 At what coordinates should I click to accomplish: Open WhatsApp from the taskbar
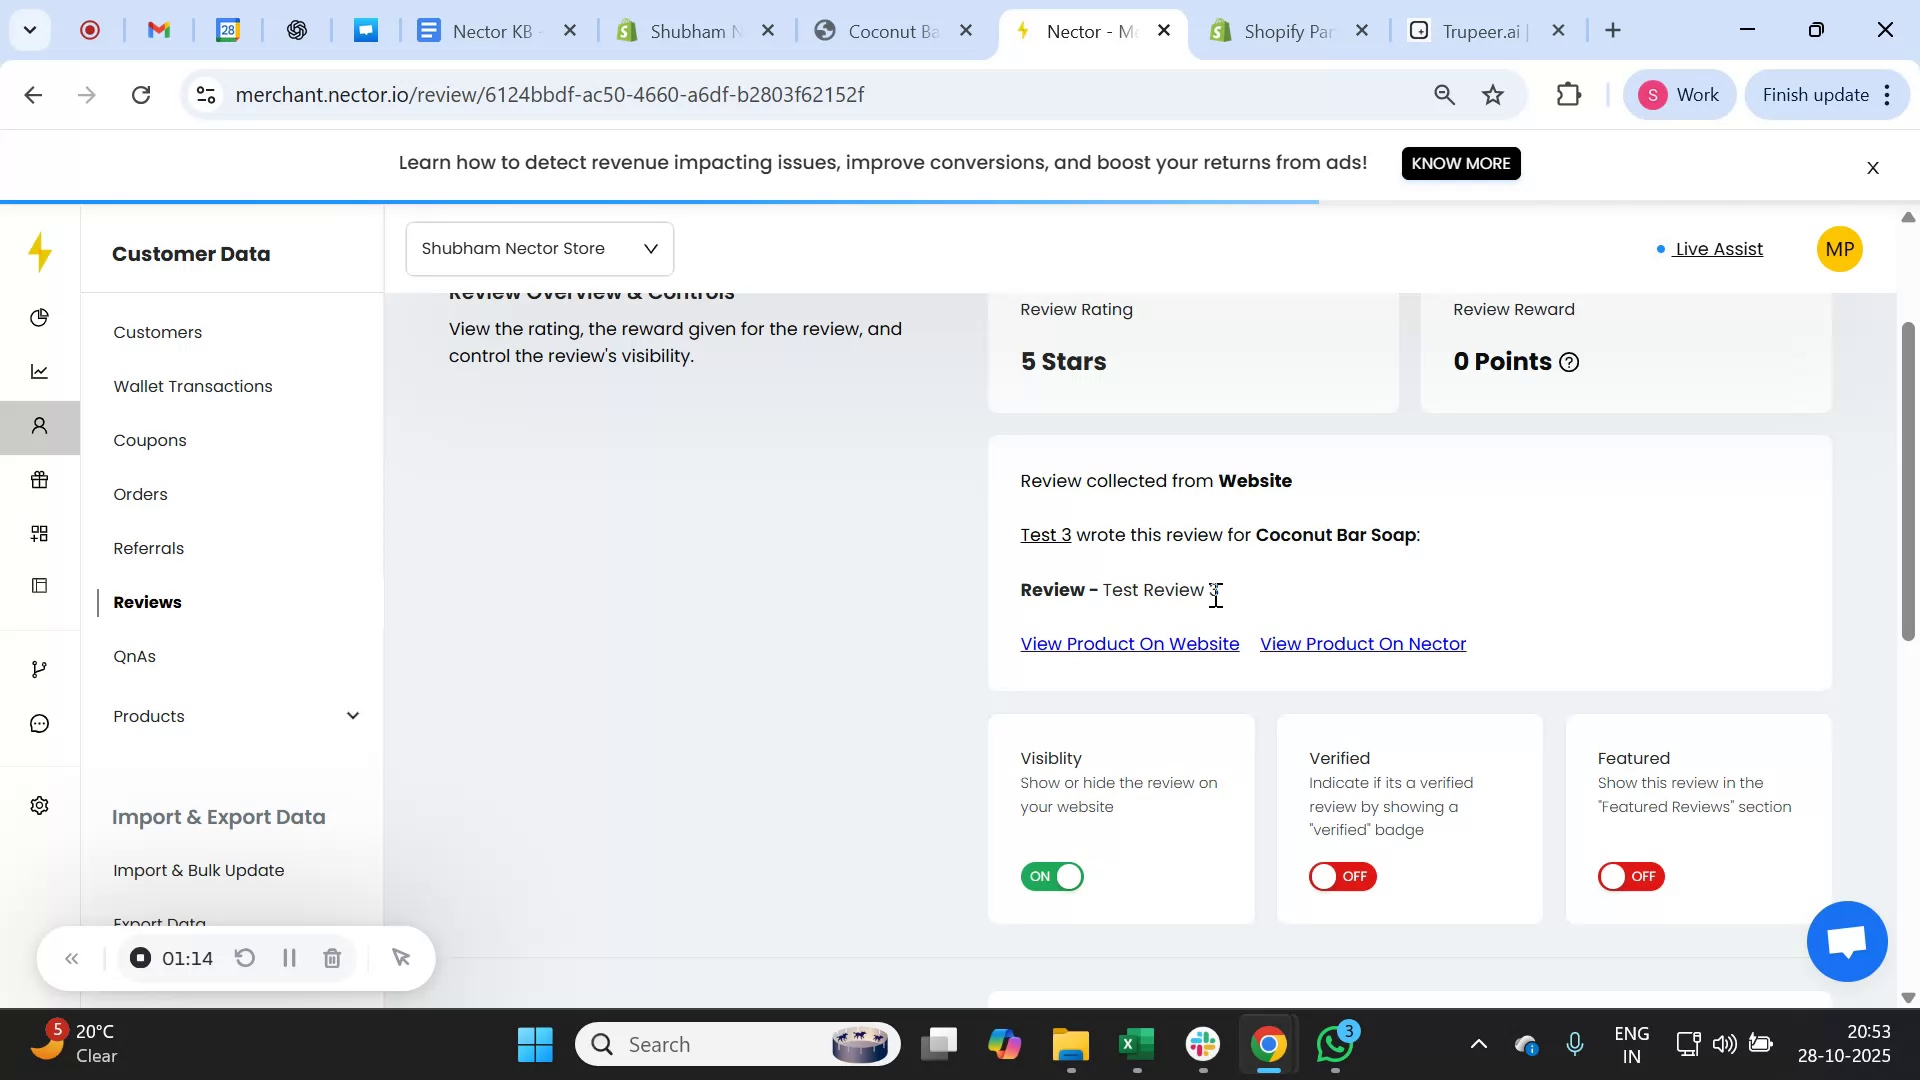click(1334, 1043)
